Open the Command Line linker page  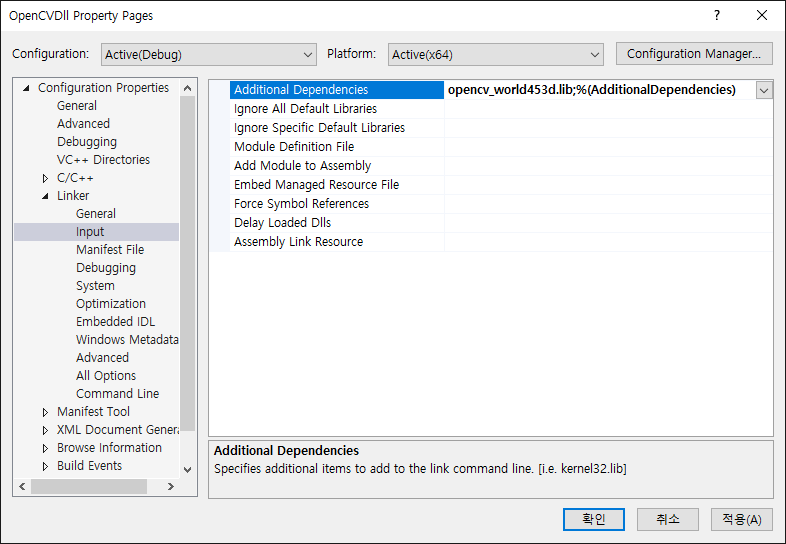coord(117,394)
